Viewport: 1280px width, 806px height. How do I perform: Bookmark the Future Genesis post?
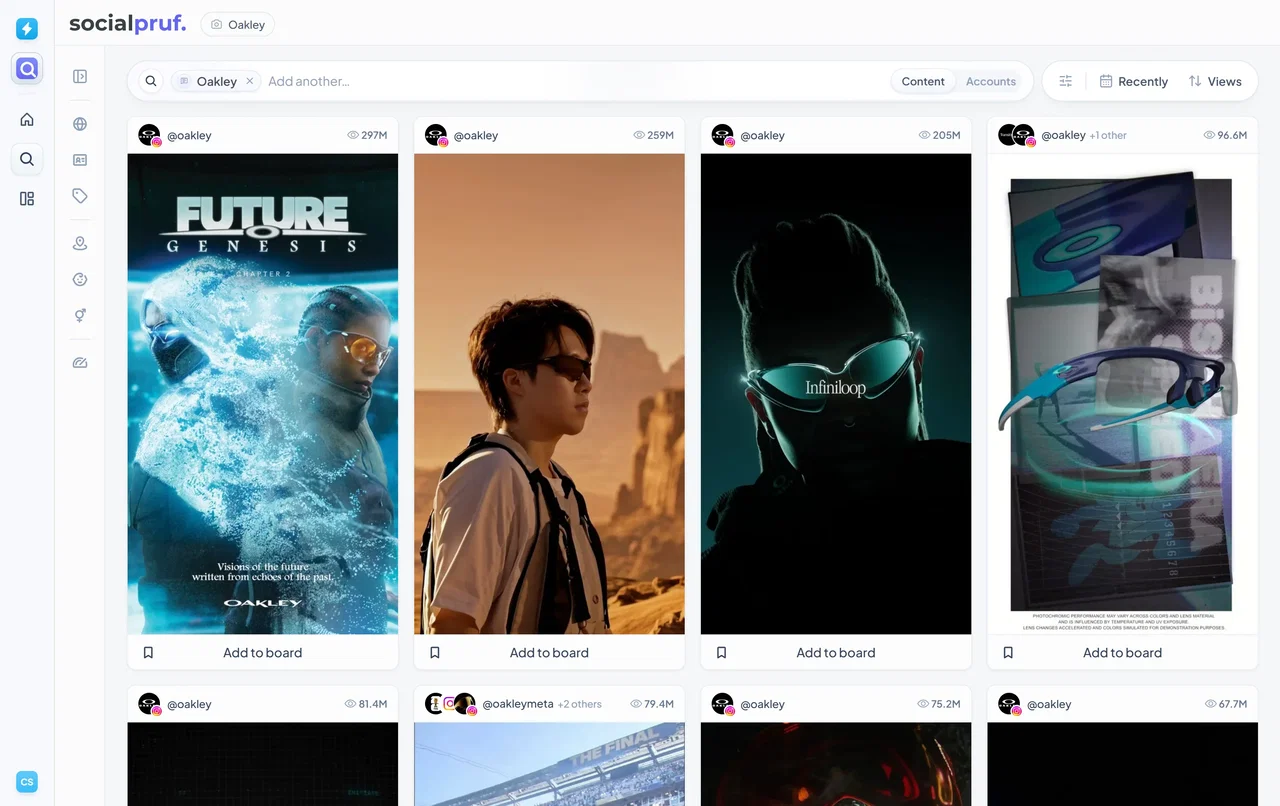tap(148, 652)
